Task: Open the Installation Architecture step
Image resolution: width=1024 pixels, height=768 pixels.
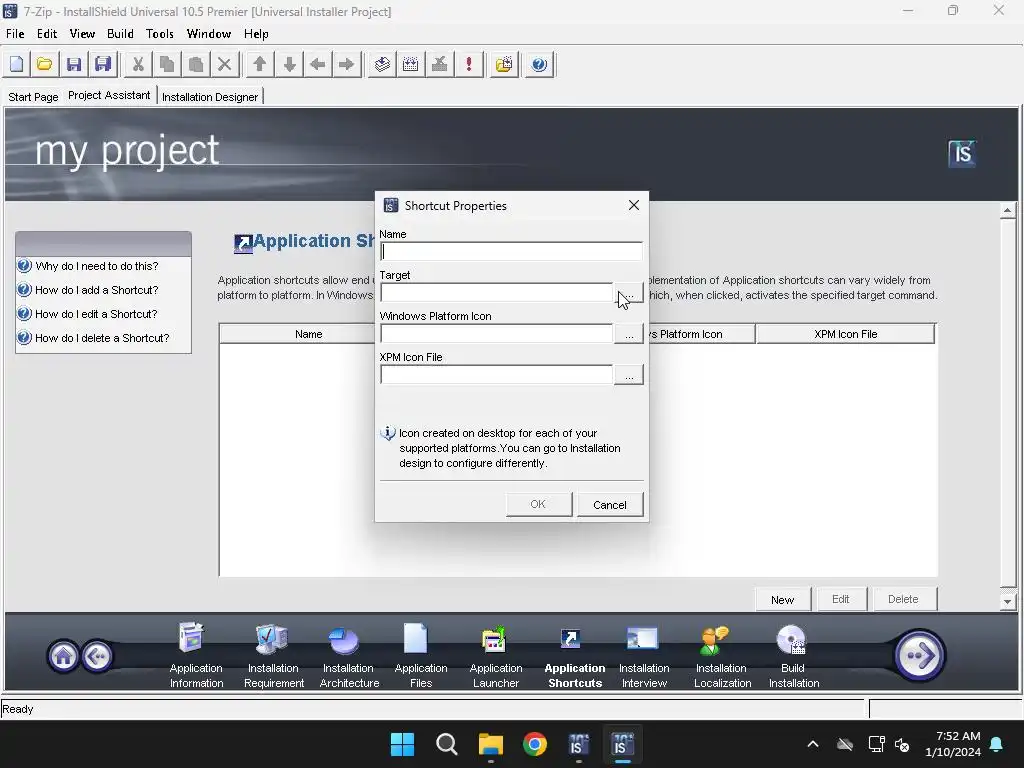Action: point(349,655)
